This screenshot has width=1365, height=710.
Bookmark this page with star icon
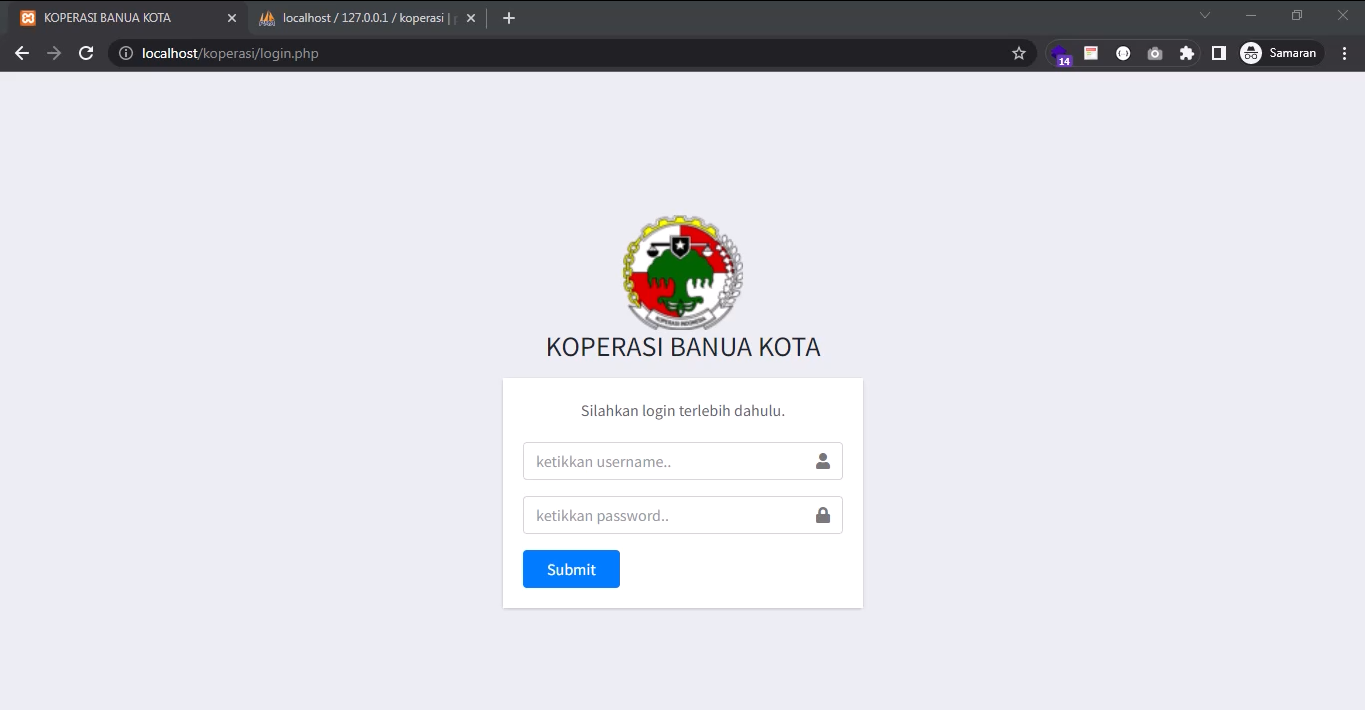1019,53
